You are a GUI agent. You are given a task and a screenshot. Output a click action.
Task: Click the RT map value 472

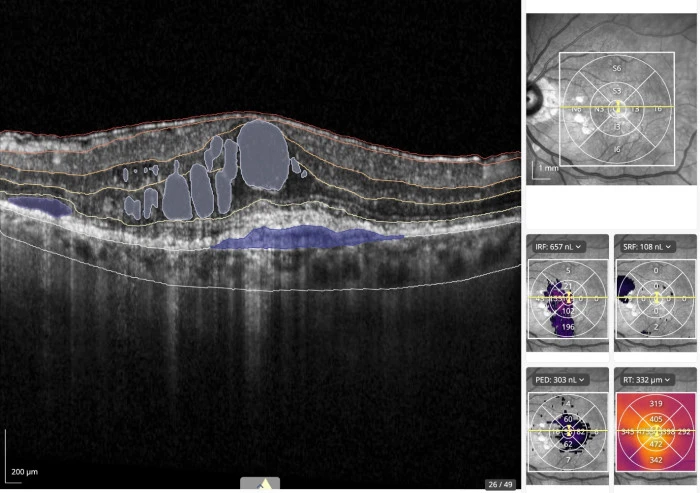(656, 444)
